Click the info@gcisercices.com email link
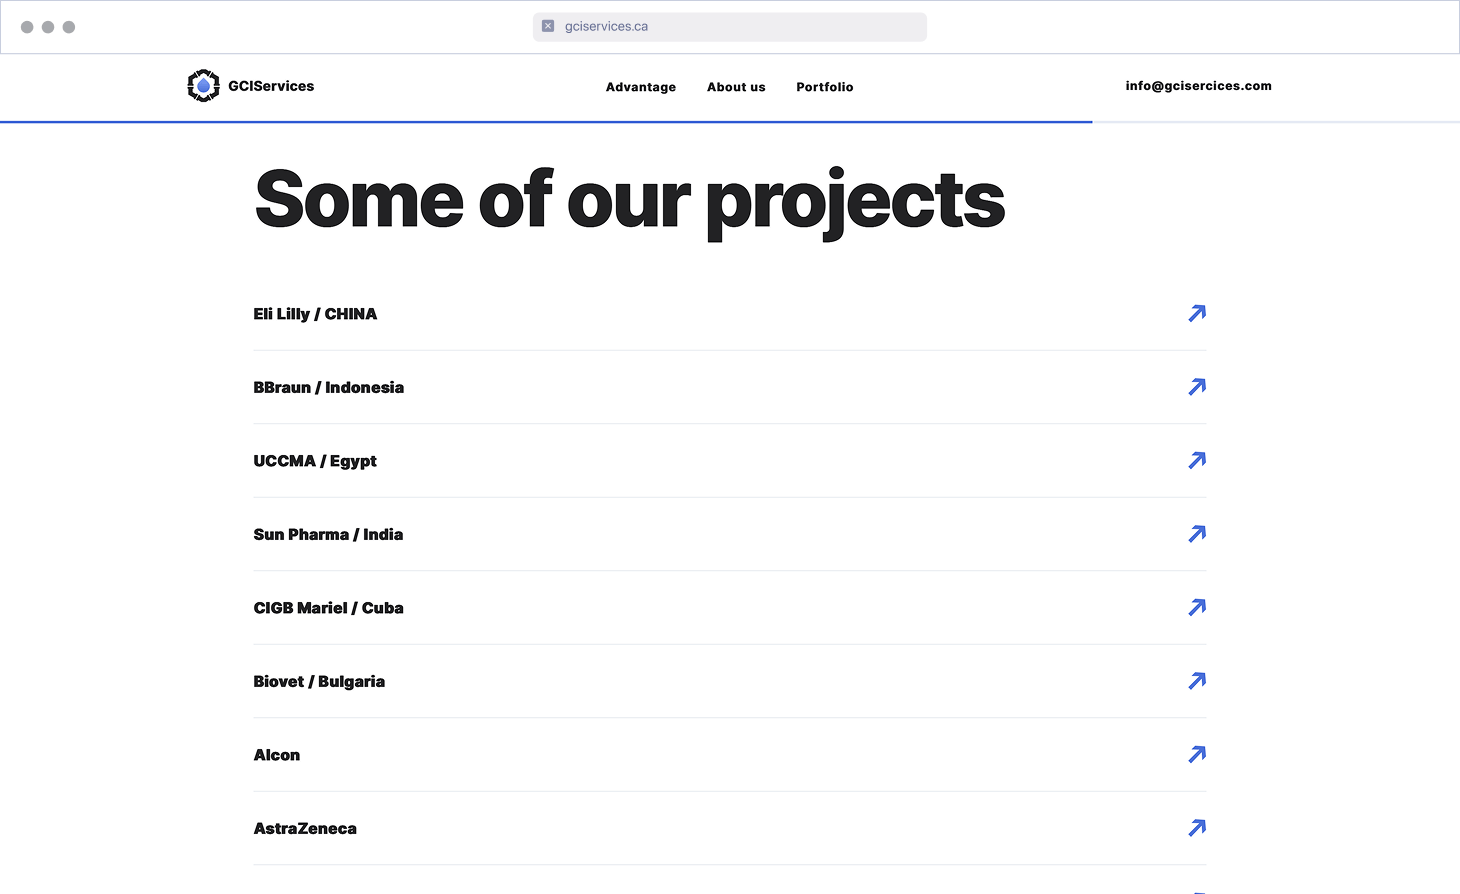Viewport: 1460px width, 894px height. coord(1198,86)
